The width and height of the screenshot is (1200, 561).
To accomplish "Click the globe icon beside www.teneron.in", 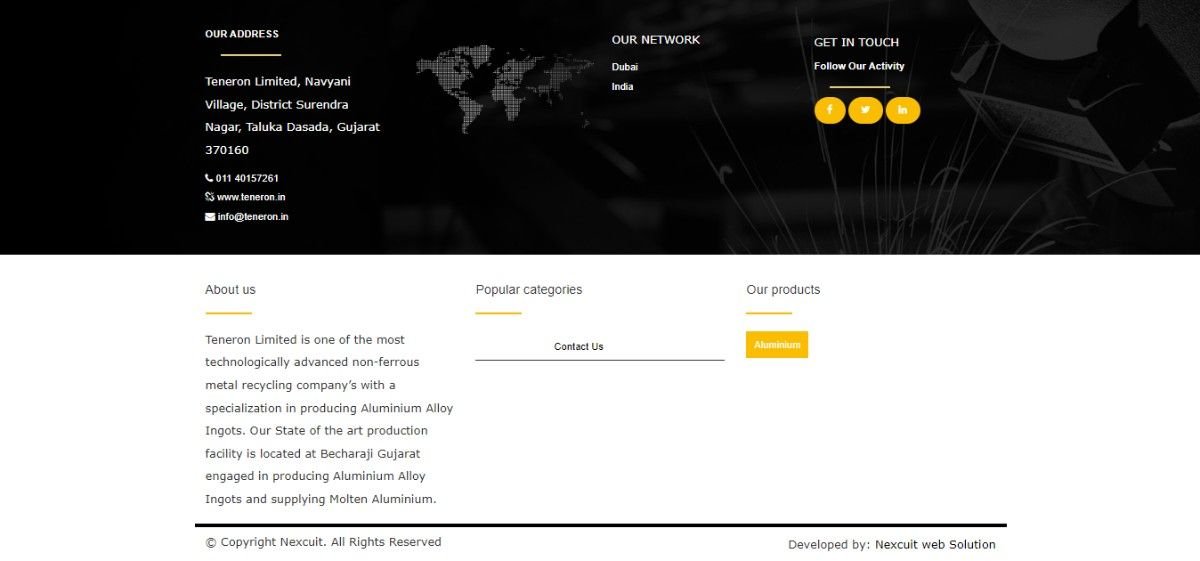I will (209, 197).
